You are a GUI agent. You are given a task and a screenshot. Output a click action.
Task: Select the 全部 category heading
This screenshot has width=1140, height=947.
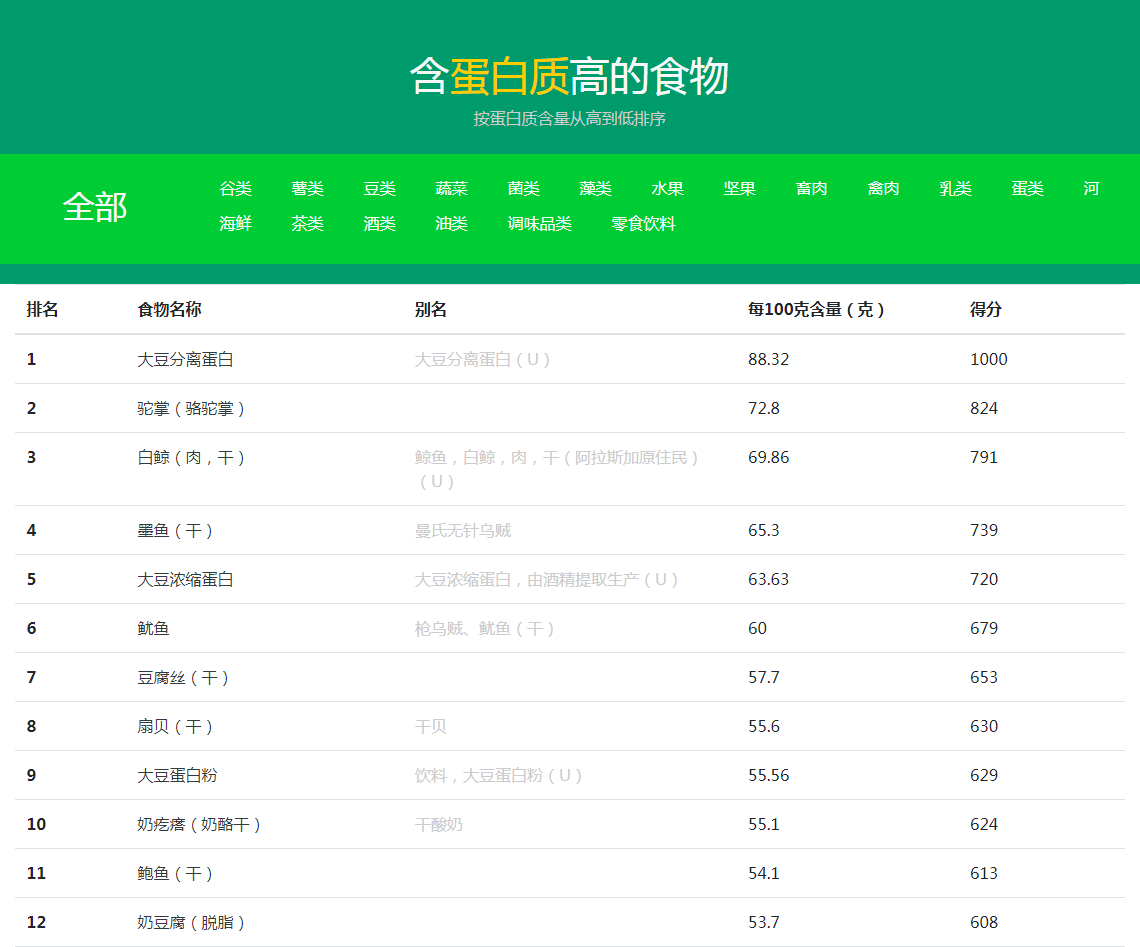click(x=95, y=207)
